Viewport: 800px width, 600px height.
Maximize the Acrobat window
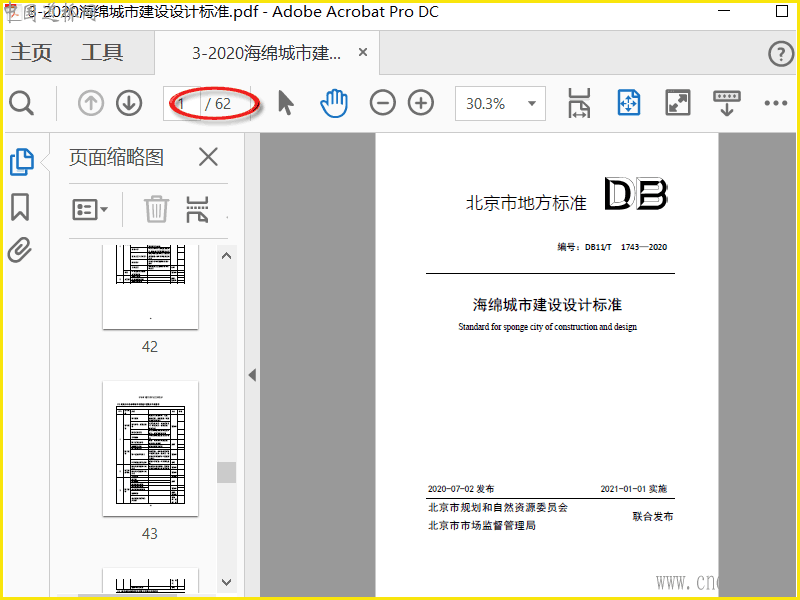(782, 11)
